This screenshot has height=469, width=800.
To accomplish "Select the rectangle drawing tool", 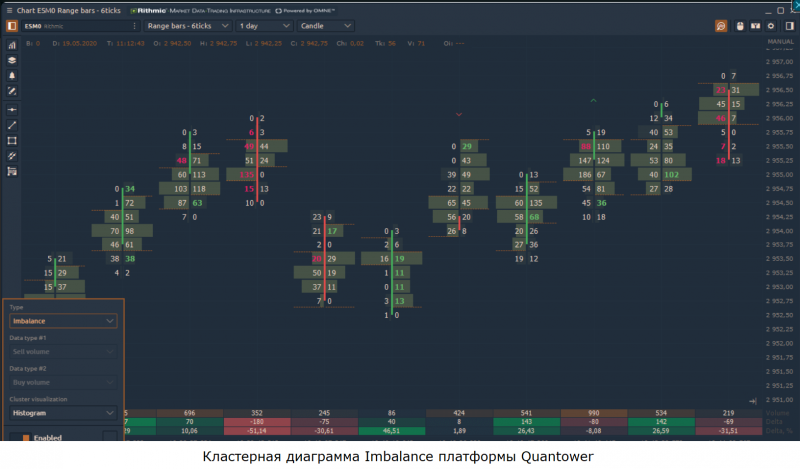I will coord(12,141).
